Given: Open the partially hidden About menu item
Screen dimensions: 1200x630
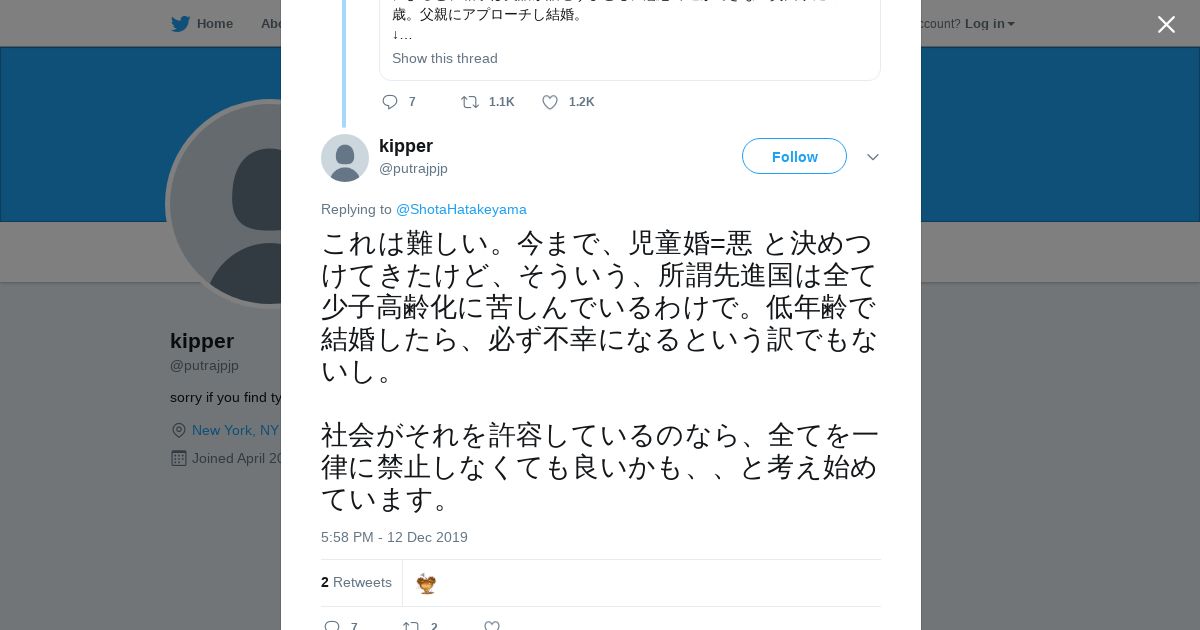Looking at the screenshot, I should [270, 24].
